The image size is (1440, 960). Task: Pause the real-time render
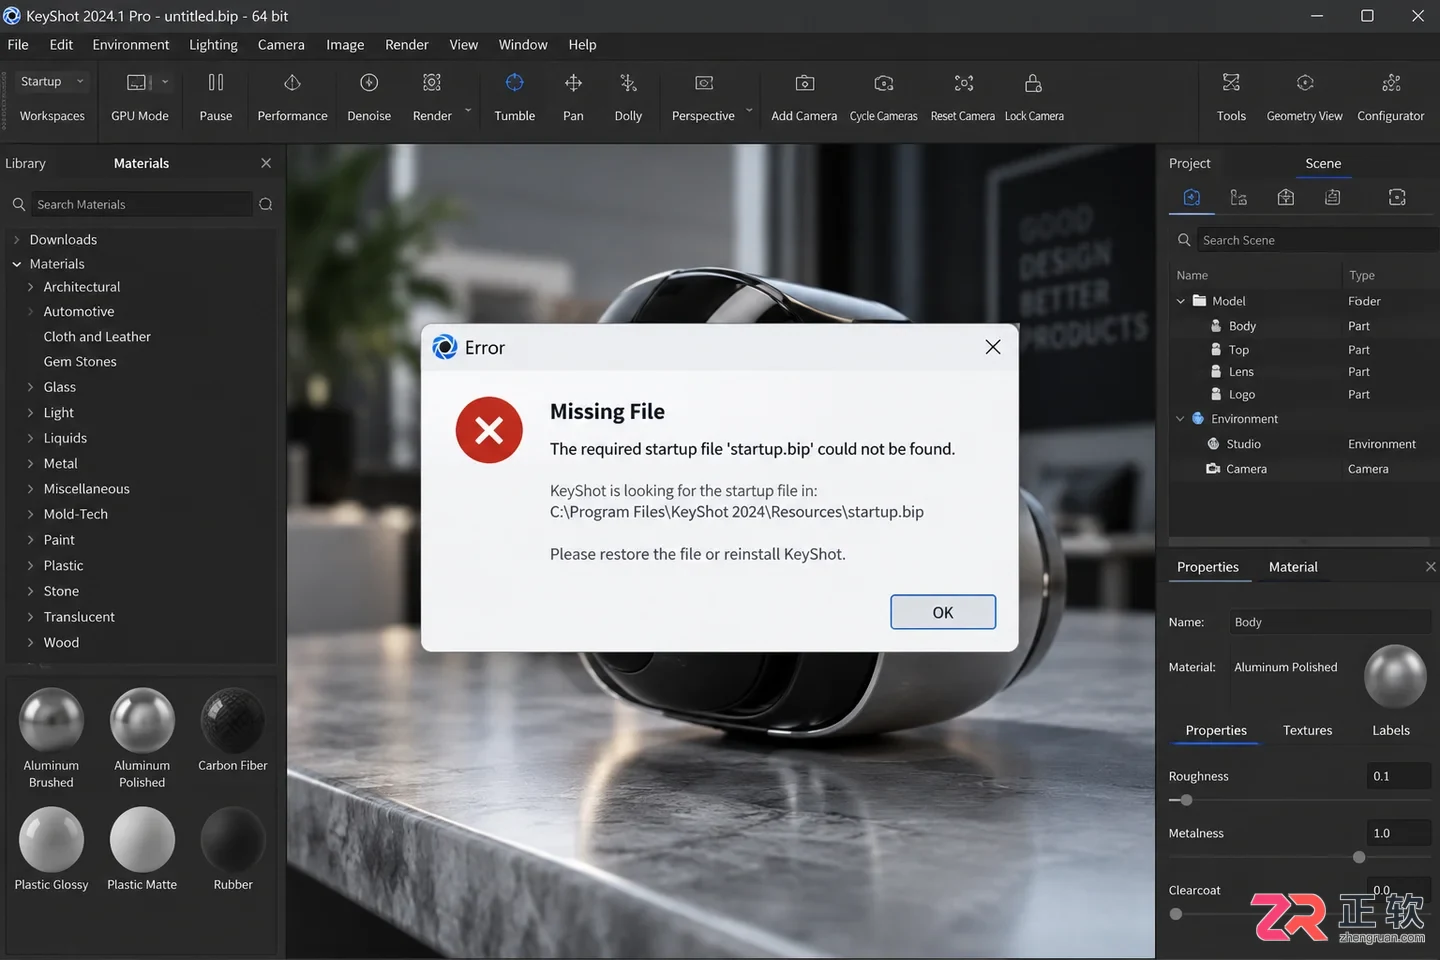click(215, 82)
